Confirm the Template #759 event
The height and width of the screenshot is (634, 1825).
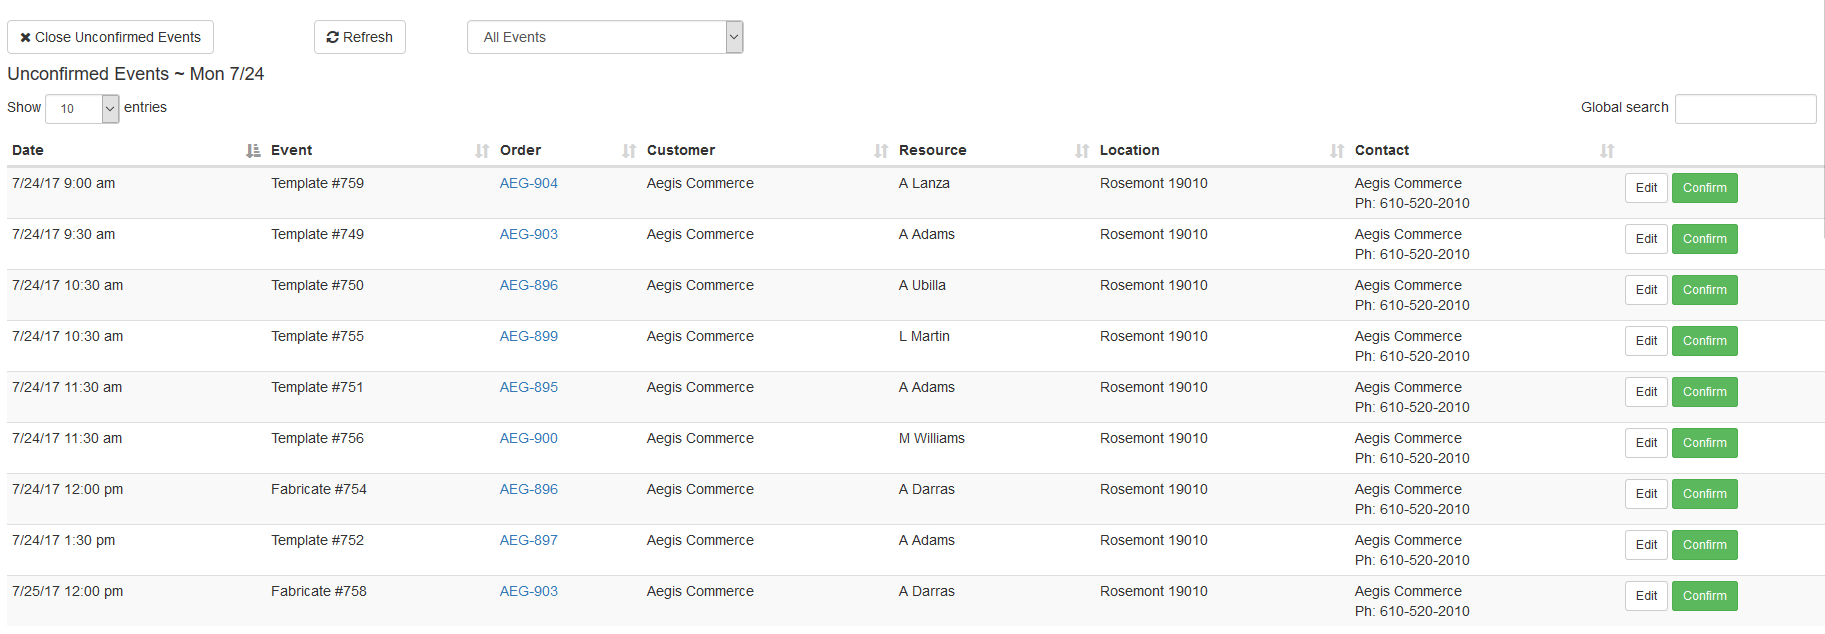1704,188
